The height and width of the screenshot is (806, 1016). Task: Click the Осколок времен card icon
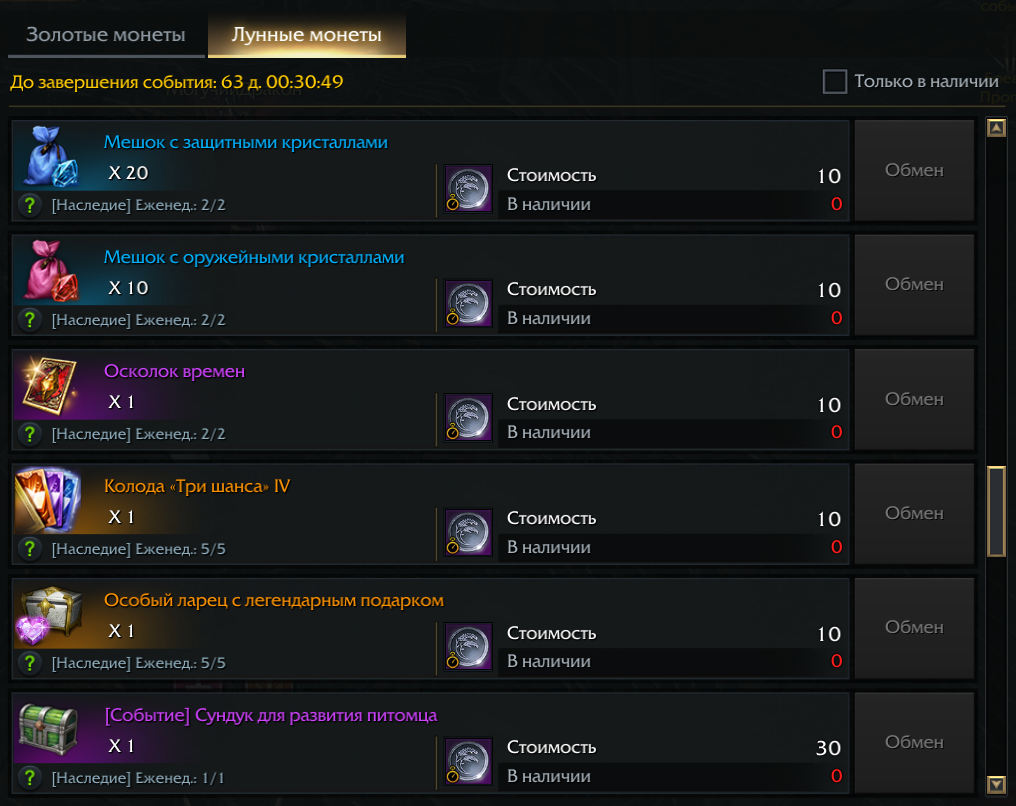tap(49, 386)
